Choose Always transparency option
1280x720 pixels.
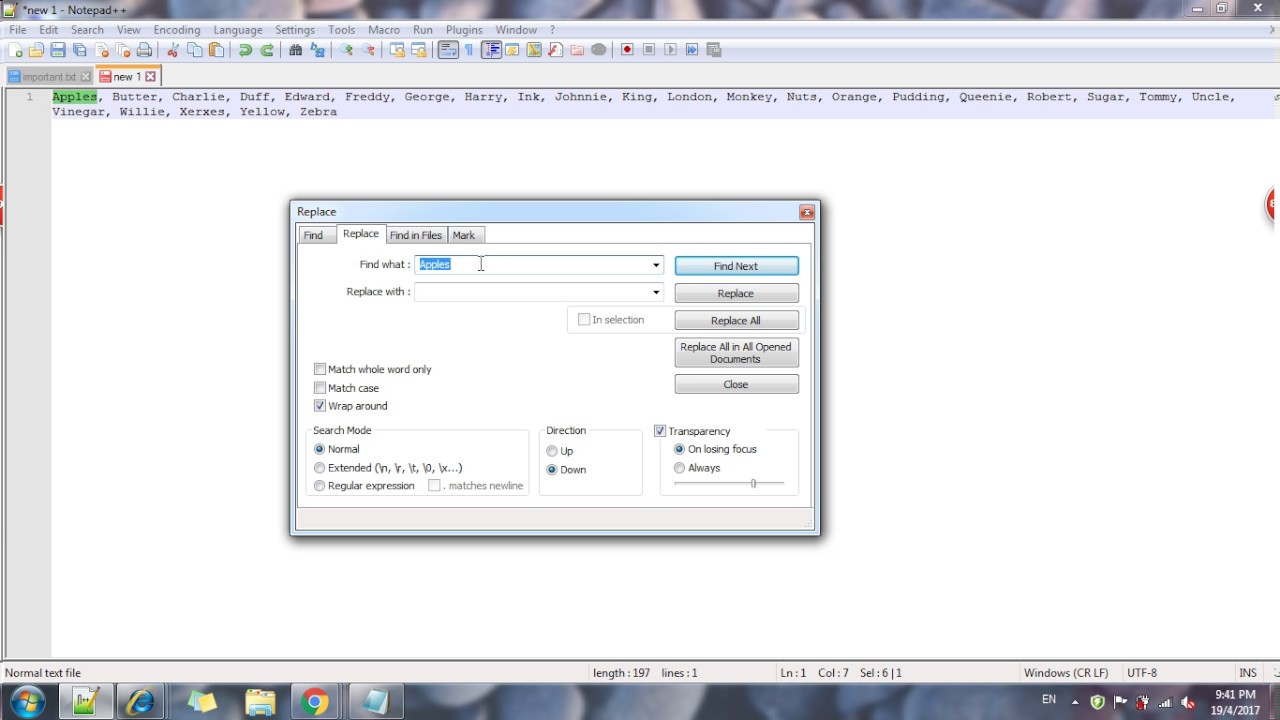680,468
